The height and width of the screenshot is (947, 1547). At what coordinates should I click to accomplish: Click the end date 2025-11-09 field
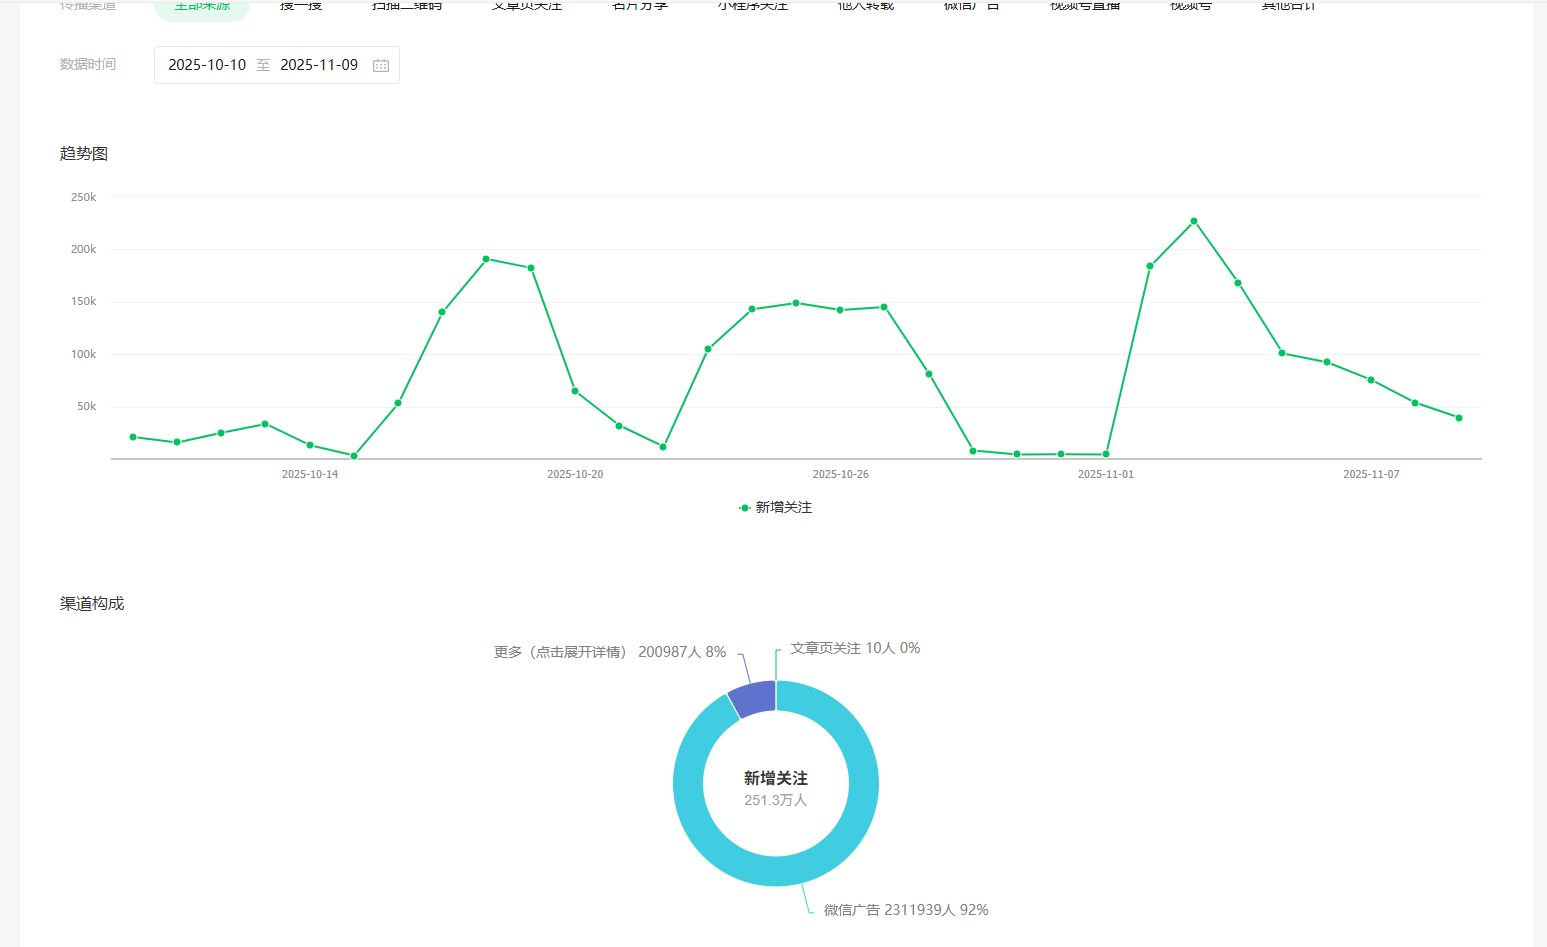point(319,65)
